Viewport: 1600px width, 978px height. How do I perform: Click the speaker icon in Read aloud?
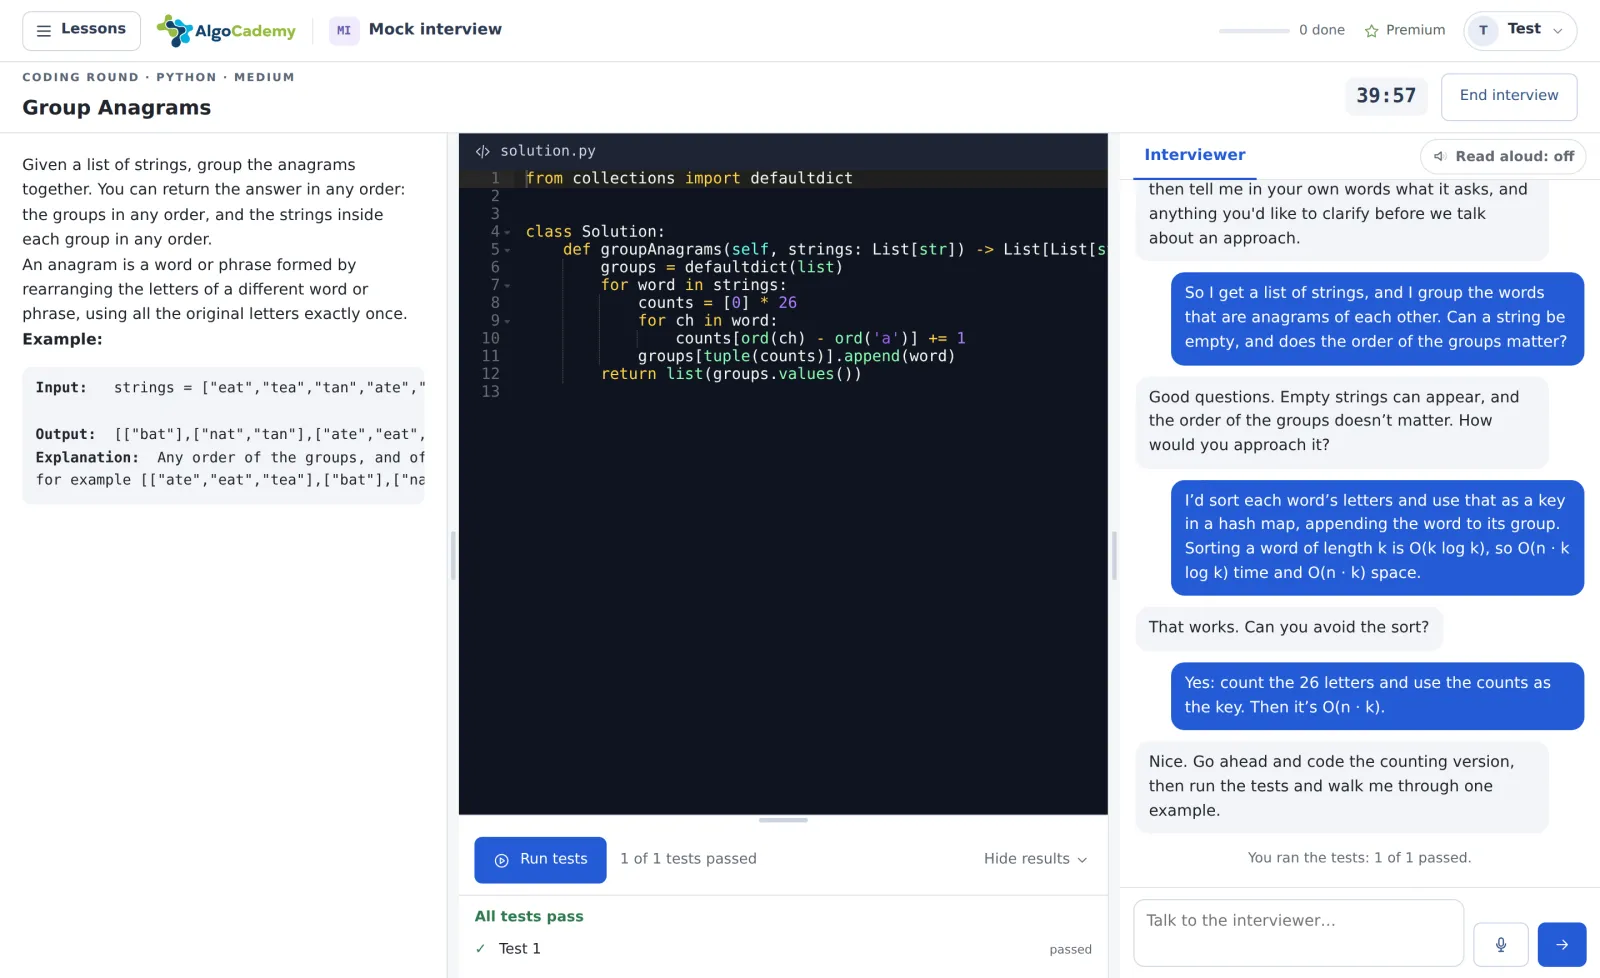click(1440, 157)
